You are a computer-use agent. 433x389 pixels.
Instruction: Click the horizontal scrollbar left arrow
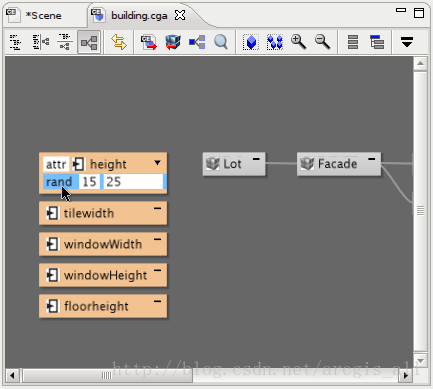click(x=12, y=376)
